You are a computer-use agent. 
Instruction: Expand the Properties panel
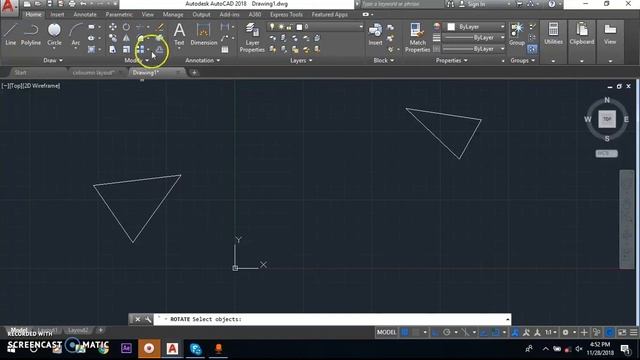(x=451, y=60)
